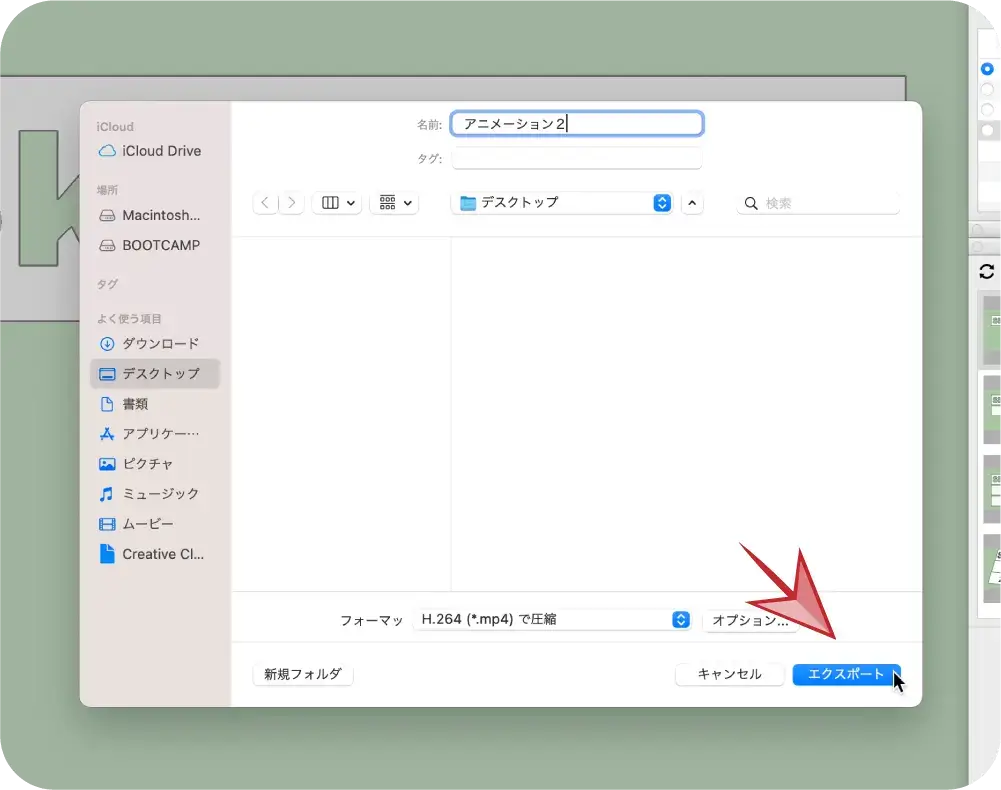Image resolution: width=1001 pixels, height=790 pixels.
Task: Open the Macintosh HD volume
Action: pos(160,215)
